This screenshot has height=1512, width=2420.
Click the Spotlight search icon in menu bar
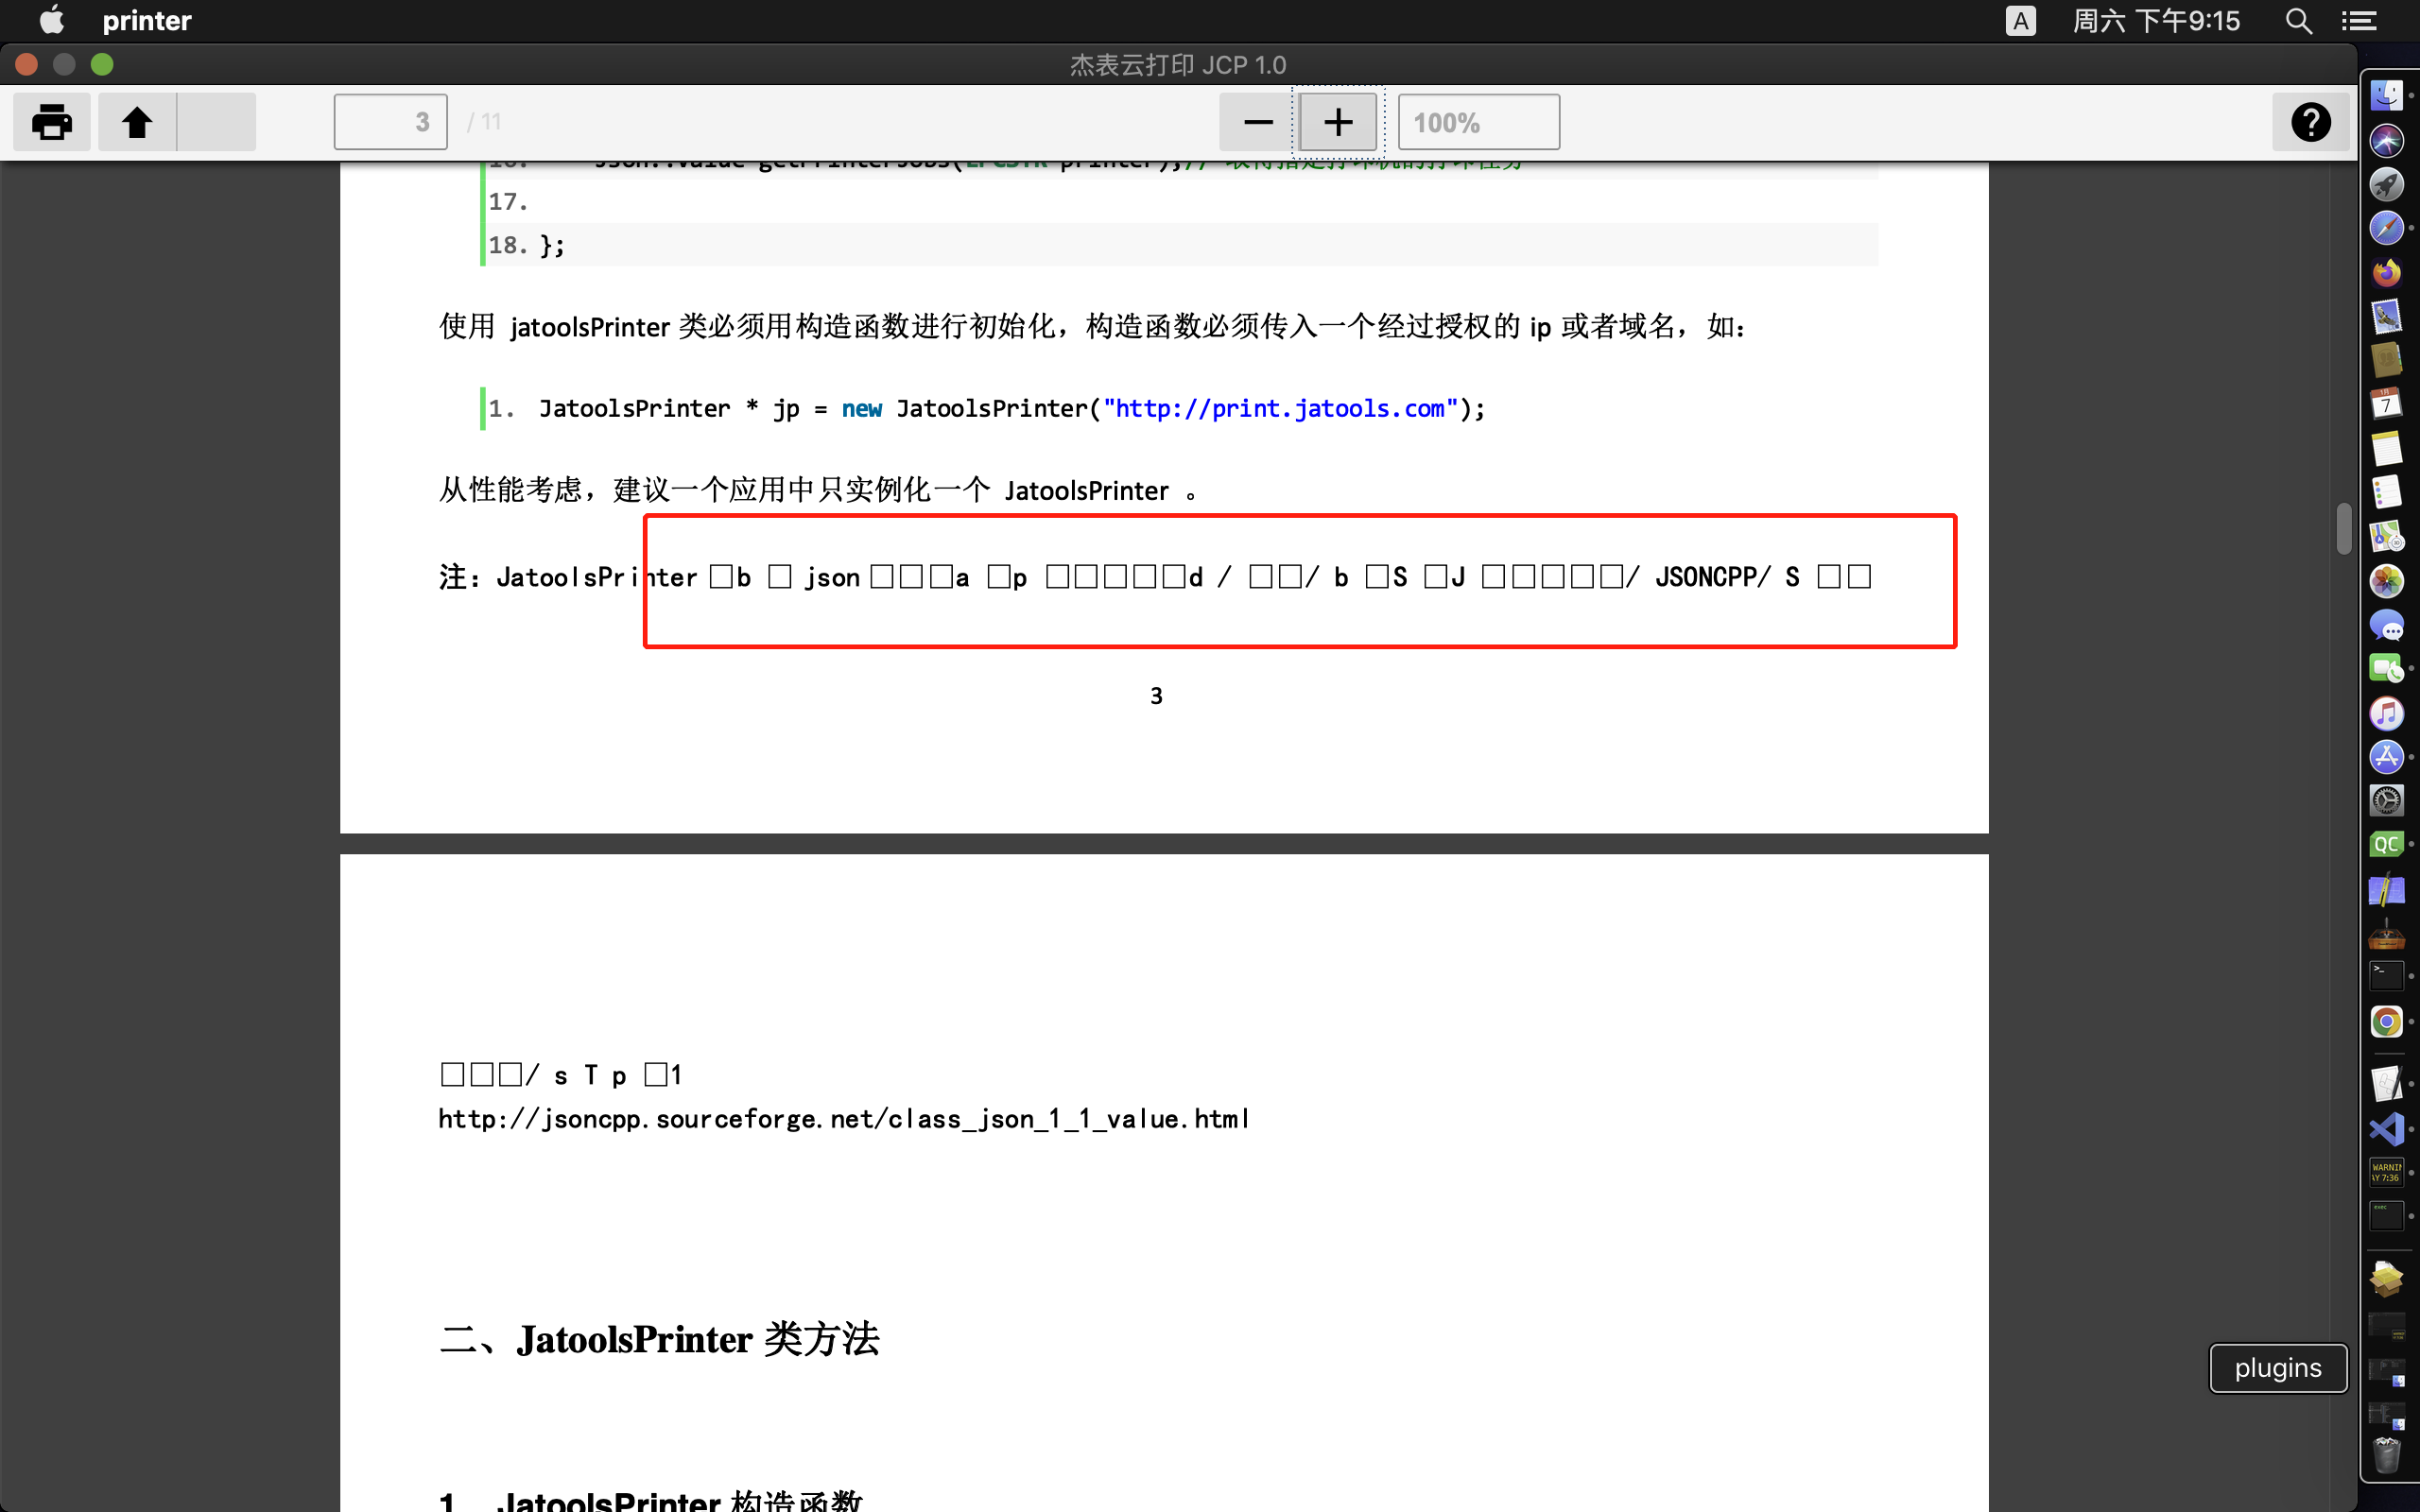coord(2298,21)
